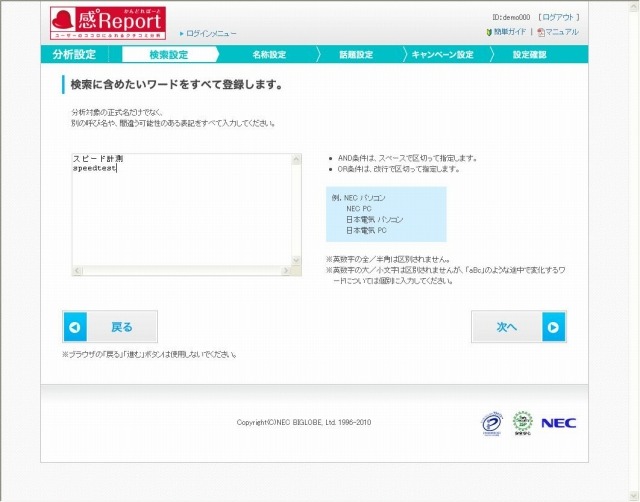Select the 設定確認 step tab

pyautogui.click(x=530, y=54)
